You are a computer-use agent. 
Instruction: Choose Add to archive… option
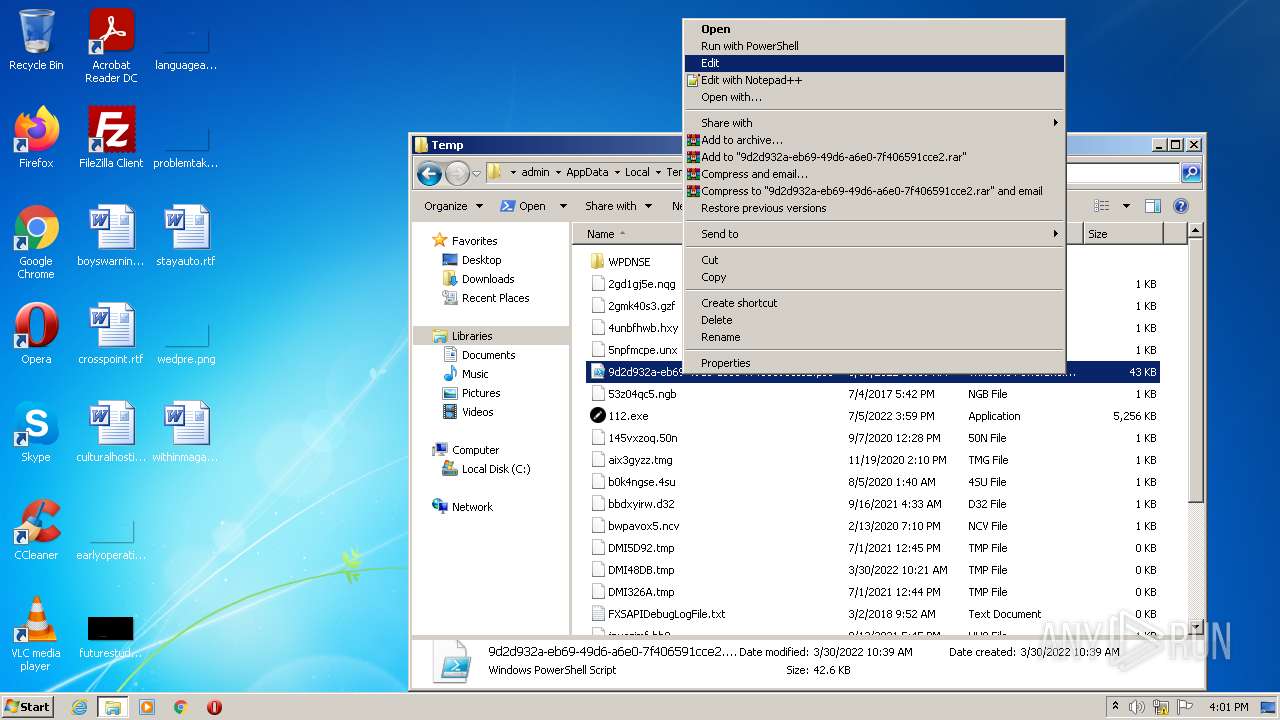[874, 140]
